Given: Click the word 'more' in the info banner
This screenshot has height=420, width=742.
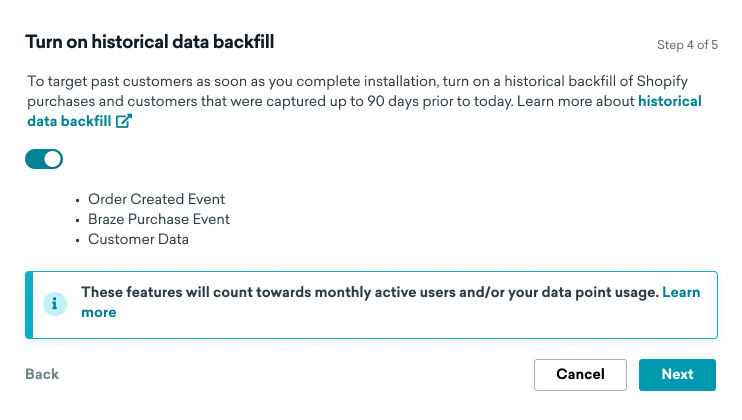Looking at the screenshot, I should pyautogui.click(x=99, y=312).
